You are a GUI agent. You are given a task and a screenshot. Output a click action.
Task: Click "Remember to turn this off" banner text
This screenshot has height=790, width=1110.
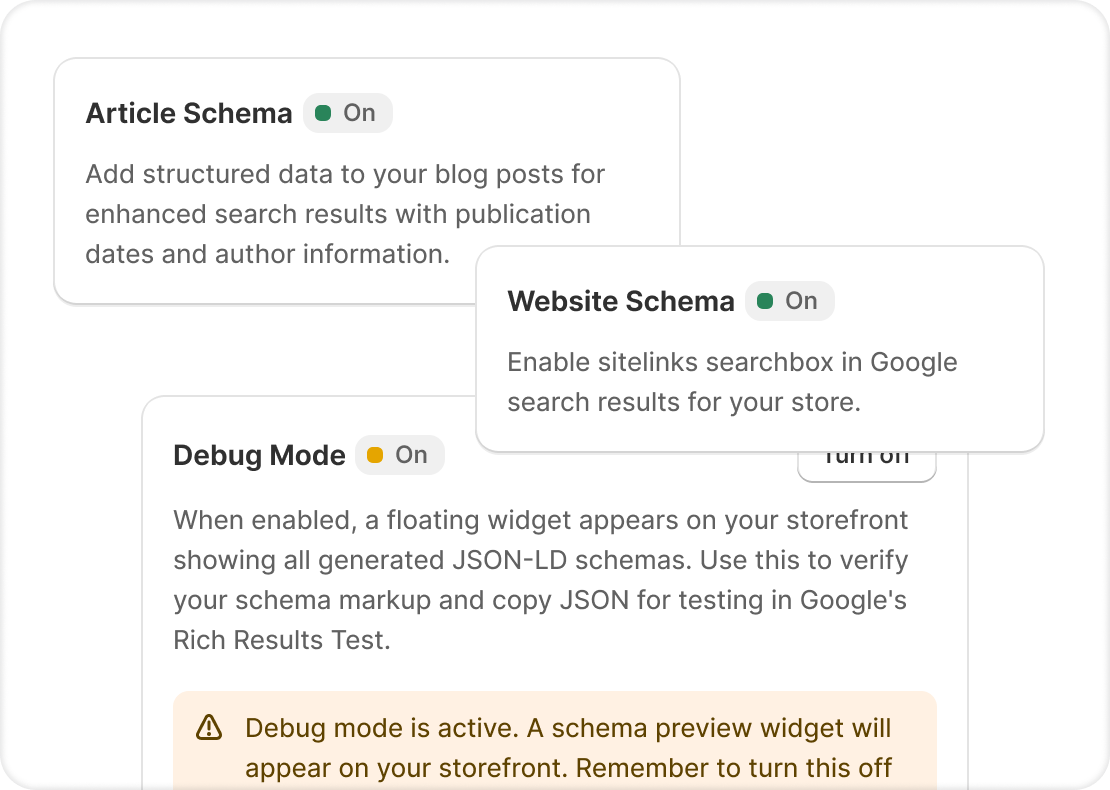[734, 768]
